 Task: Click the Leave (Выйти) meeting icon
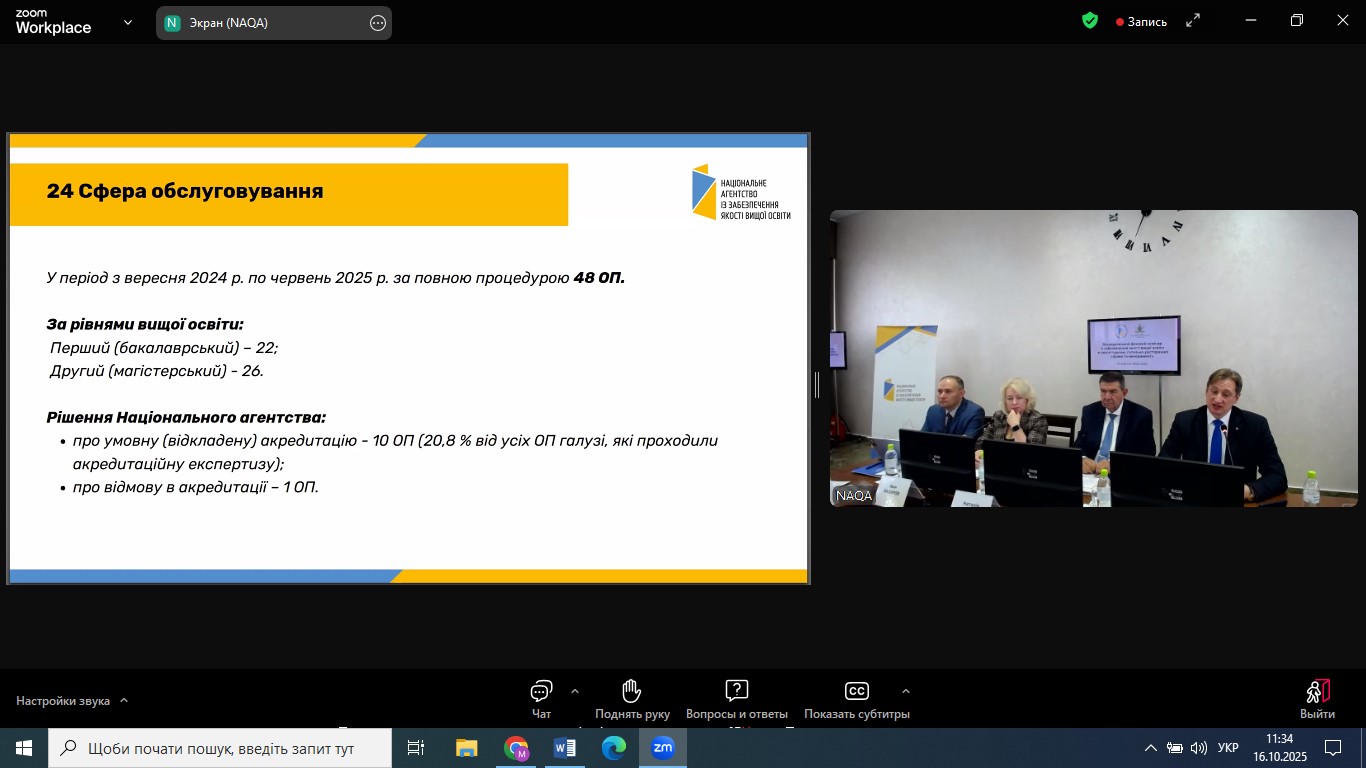(1317, 692)
